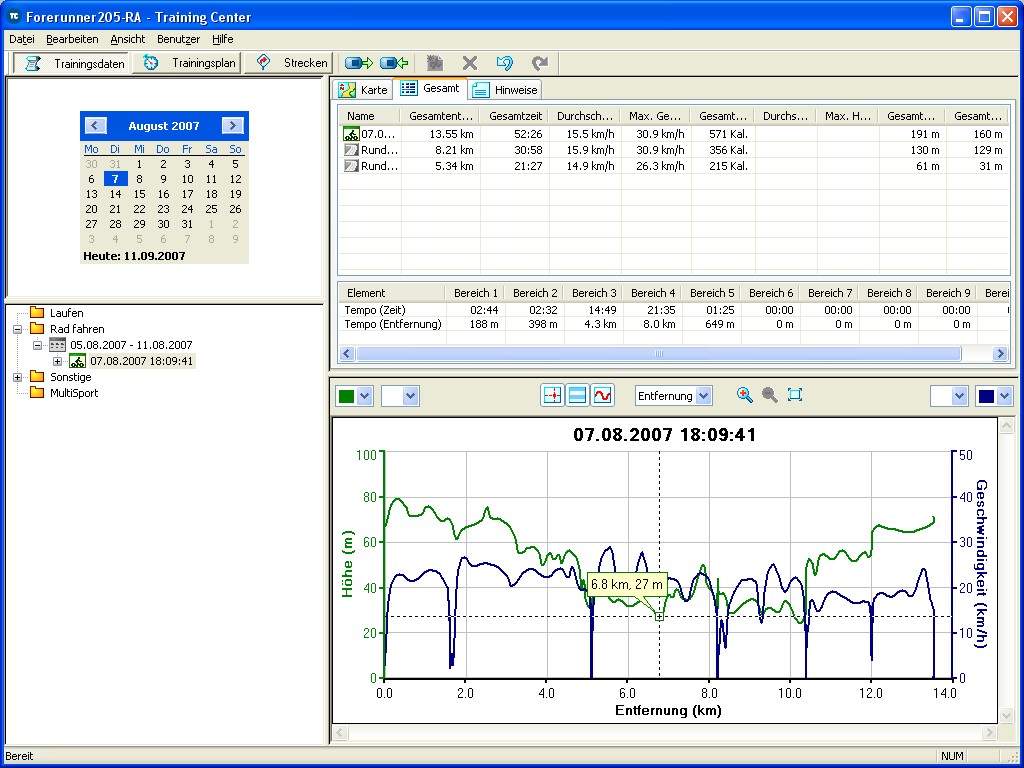
Task: Open the Benutzer menu
Action: pos(178,39)
